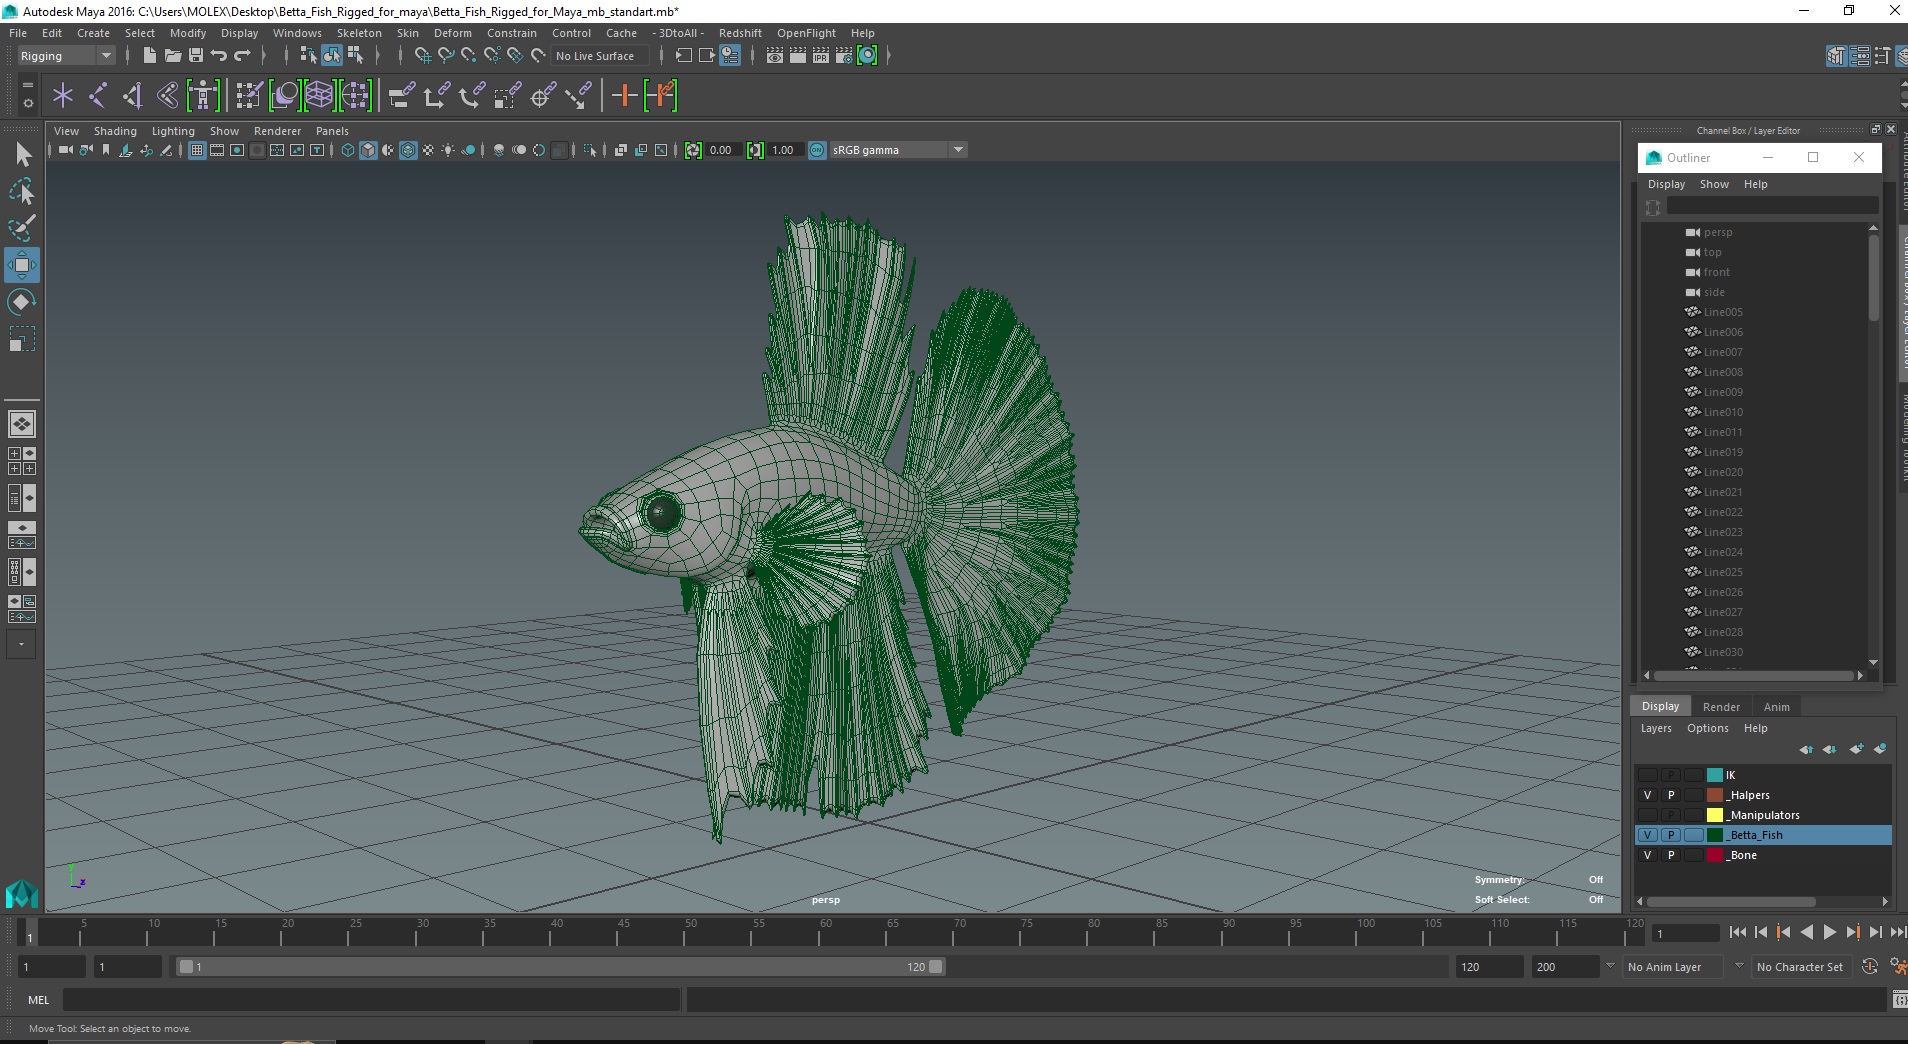Click the Blend Shape shelf icon
The width and height of the screenshot is (1908, 1044).
pyautogui.click(x=284, y=96)
